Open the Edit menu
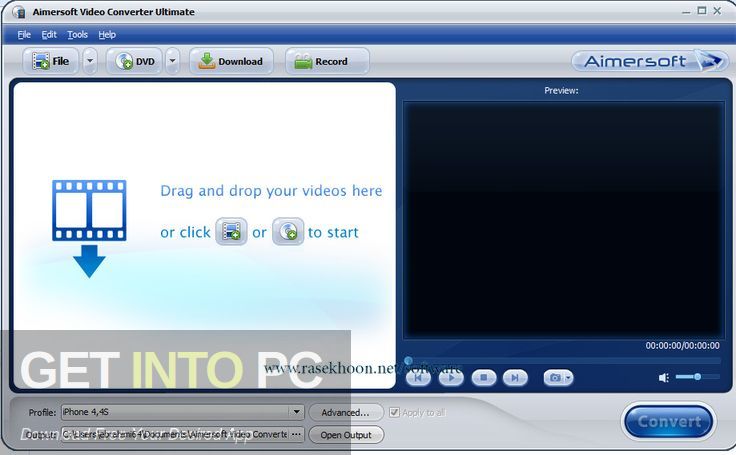The width and height of the screenshot is (736, 455). coord(49,35)
